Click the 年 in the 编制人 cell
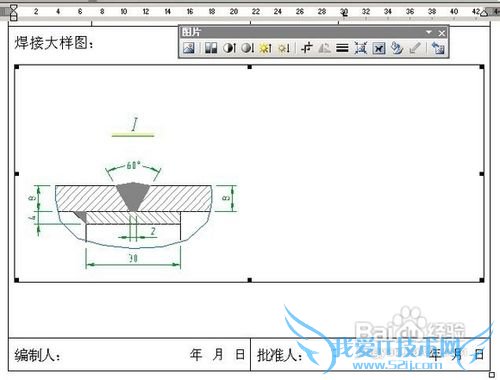500x380 pixels. [196, 354]
